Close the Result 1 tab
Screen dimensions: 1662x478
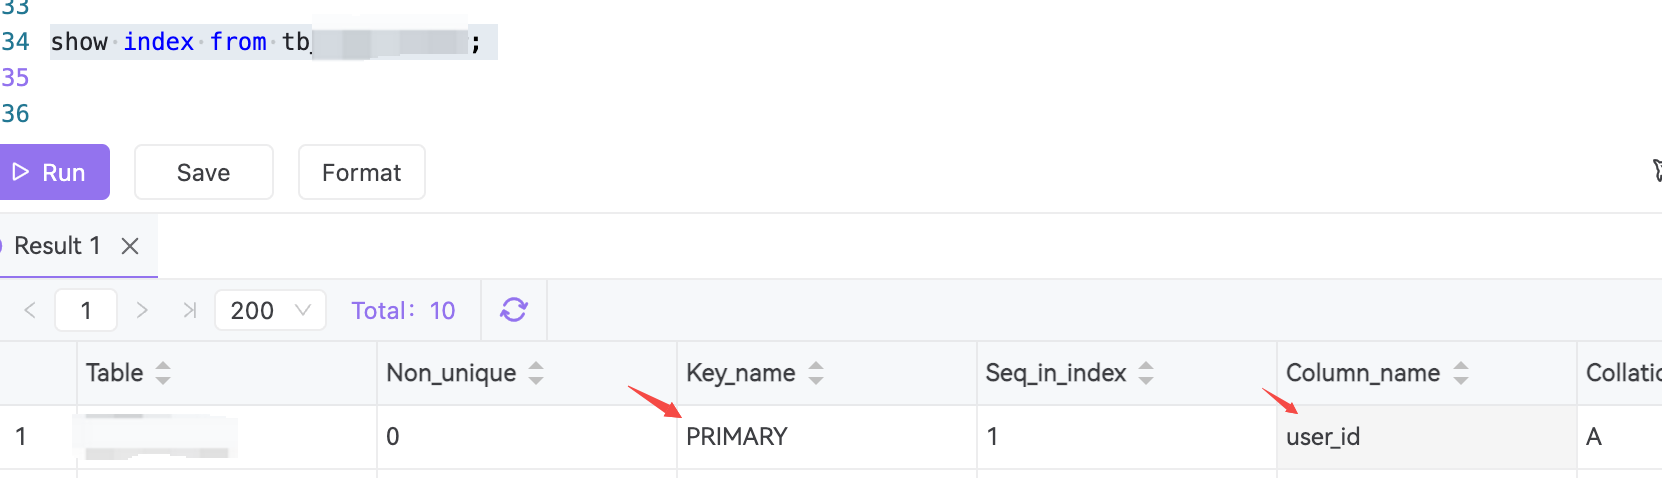point(130,246)
